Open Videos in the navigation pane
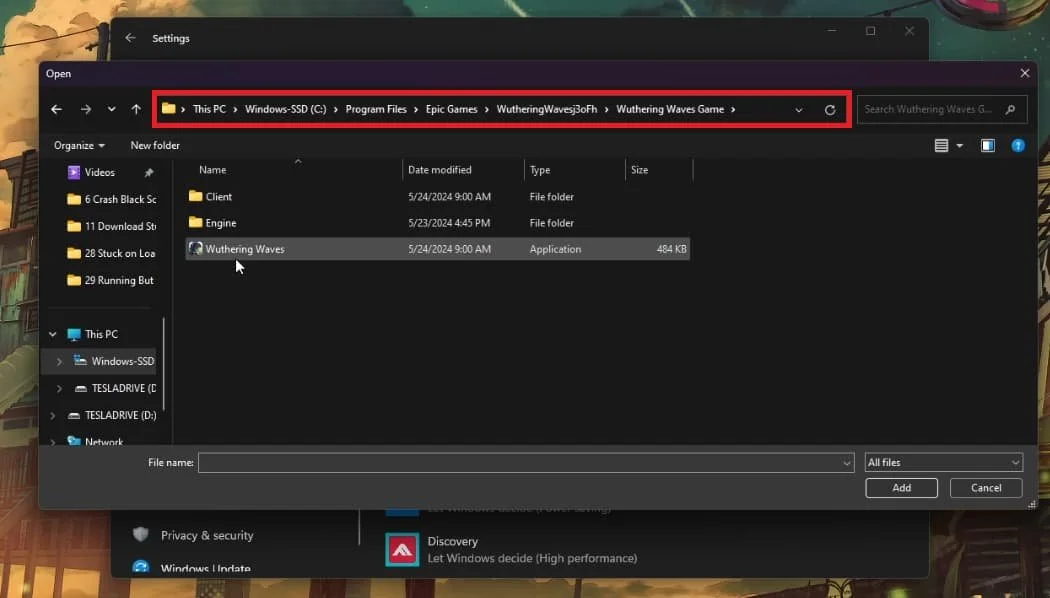Image resolution: width=1050 pixels, height=598 pixels. [x=100, y=173]
